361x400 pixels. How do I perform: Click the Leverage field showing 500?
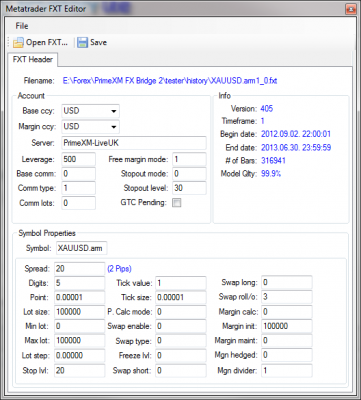(79, 159)
